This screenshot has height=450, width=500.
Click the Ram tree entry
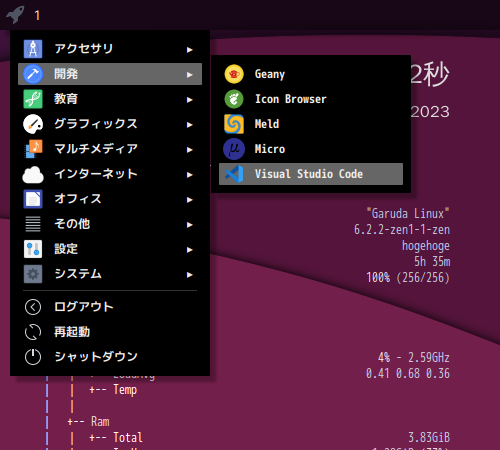pos(100,422)
